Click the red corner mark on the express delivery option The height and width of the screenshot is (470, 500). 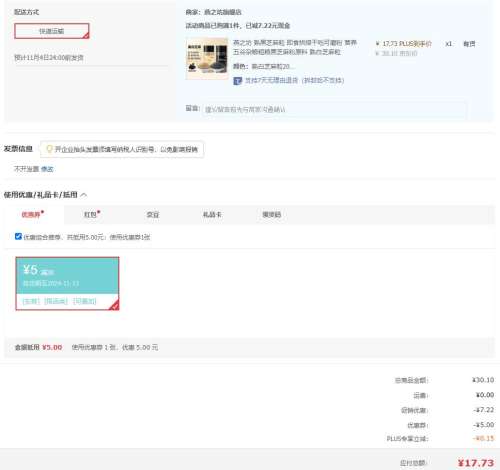click(86, 35)
